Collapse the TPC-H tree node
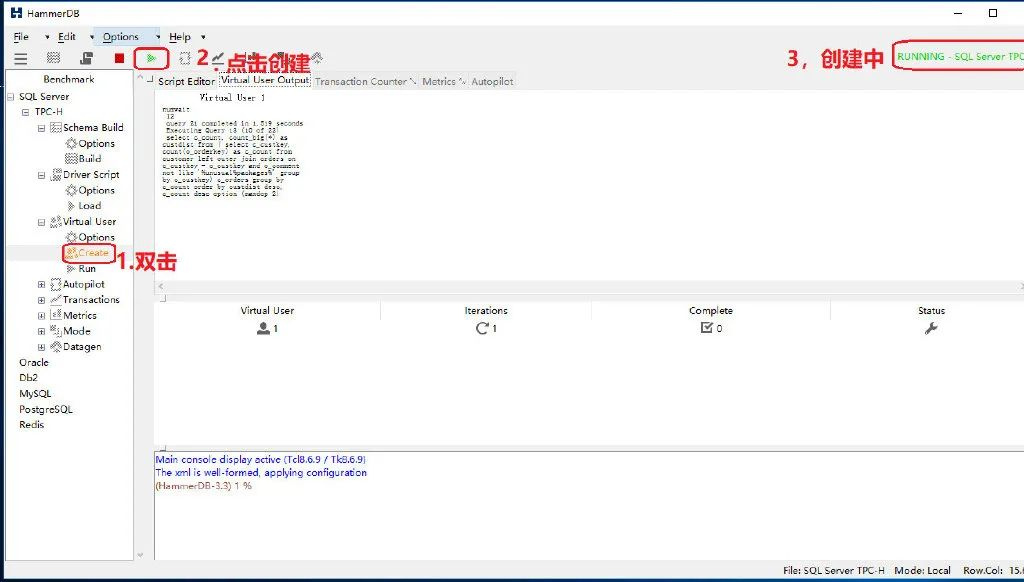Image resolution: width=1024 pixels, height=582 pixels. click(x=25, y=112)
